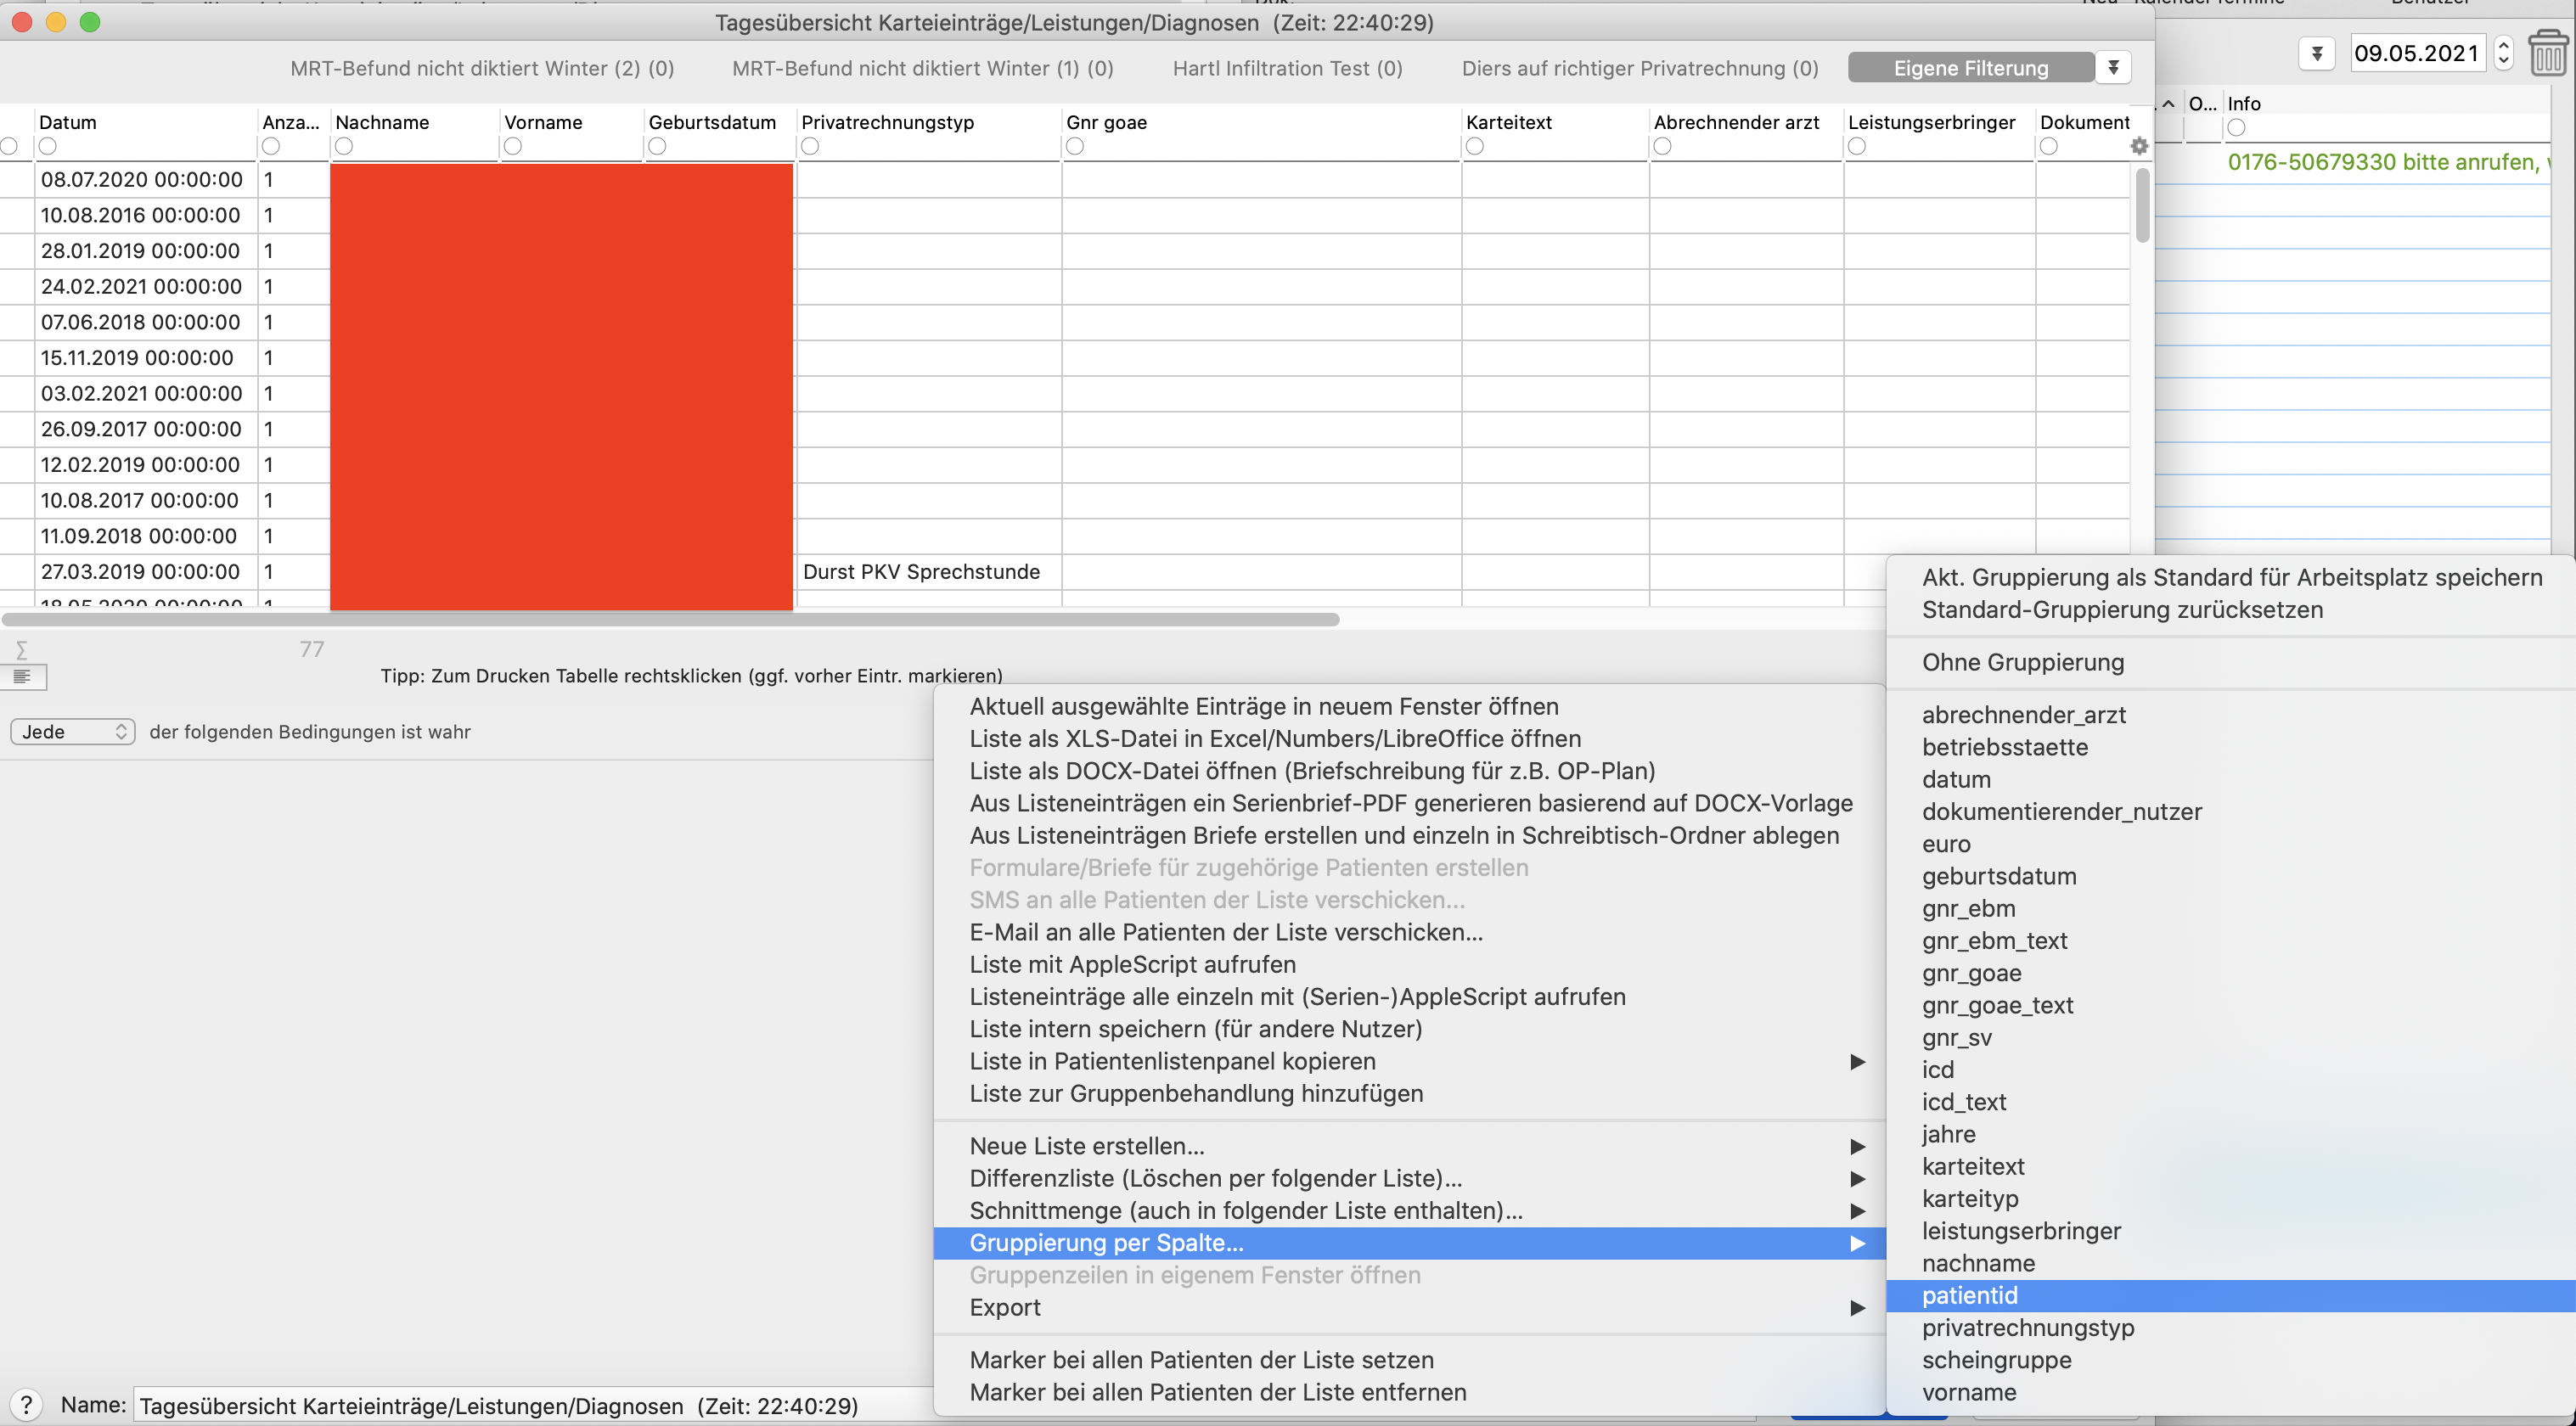Click the horizontal scrollbar under the table

pos(670,619)
